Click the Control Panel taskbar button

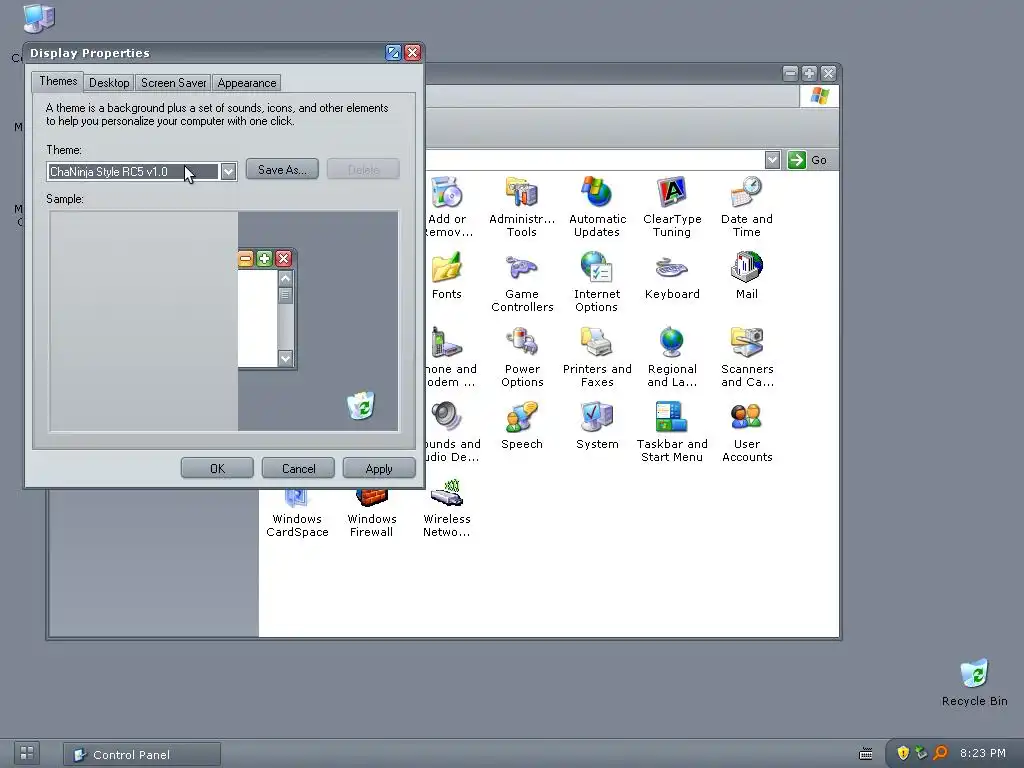pyautogui.click(x=142, y=754)
